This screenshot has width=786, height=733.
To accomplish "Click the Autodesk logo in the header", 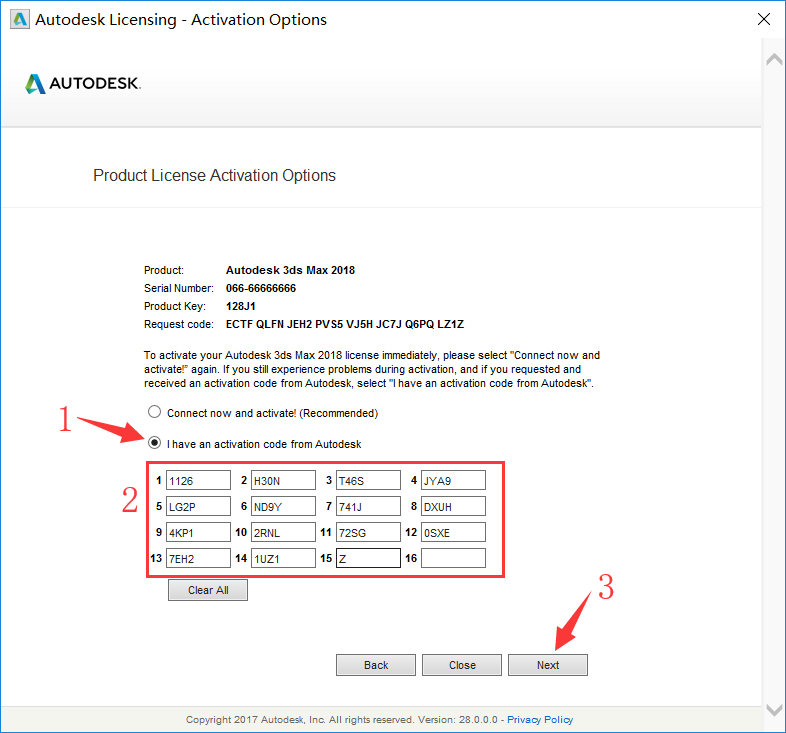I will click(x=83, y=83).
